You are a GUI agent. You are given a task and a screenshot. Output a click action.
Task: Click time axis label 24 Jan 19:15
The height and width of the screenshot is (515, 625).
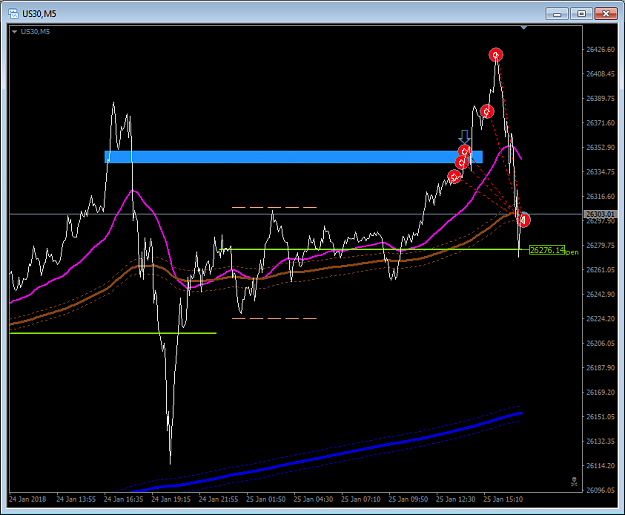click(171, 499)
